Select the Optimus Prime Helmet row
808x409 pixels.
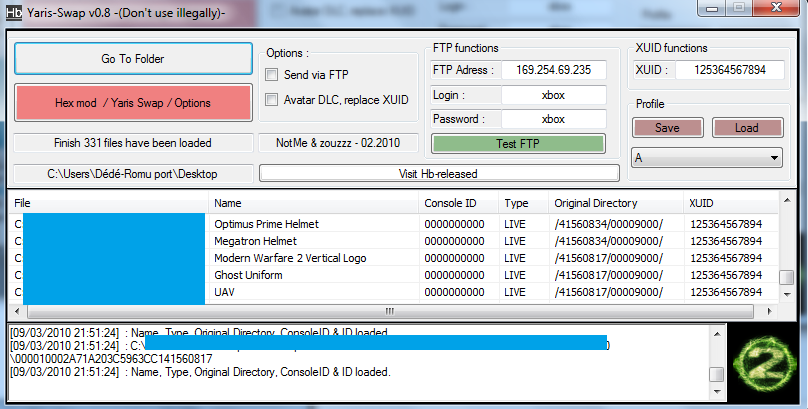click(x=267, y=224)
